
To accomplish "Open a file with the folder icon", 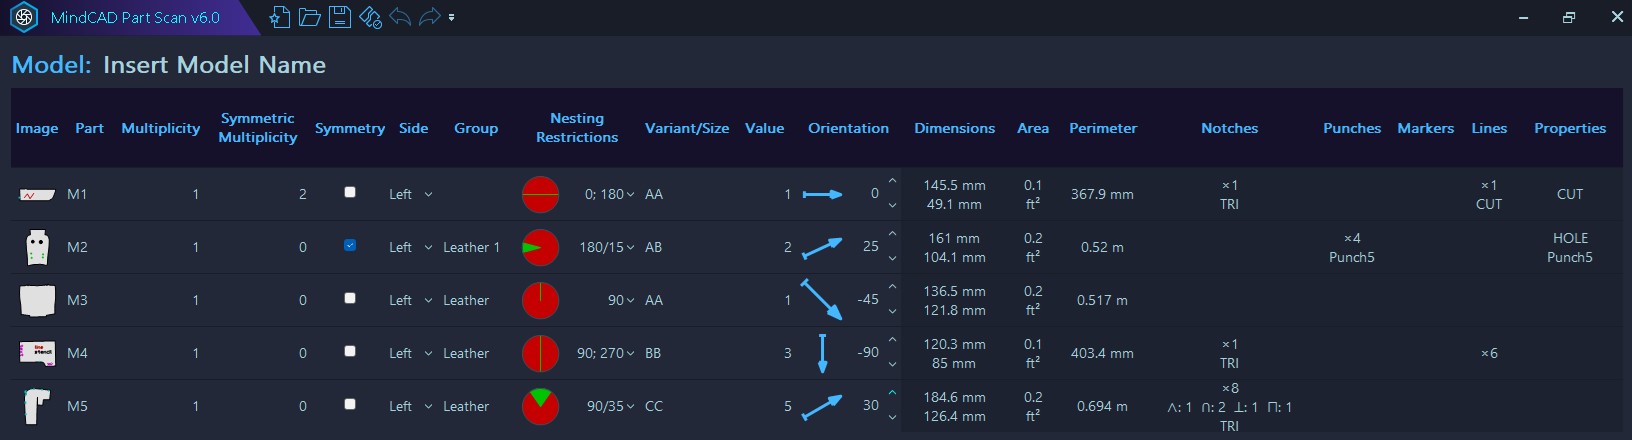I will coord(310,17).
